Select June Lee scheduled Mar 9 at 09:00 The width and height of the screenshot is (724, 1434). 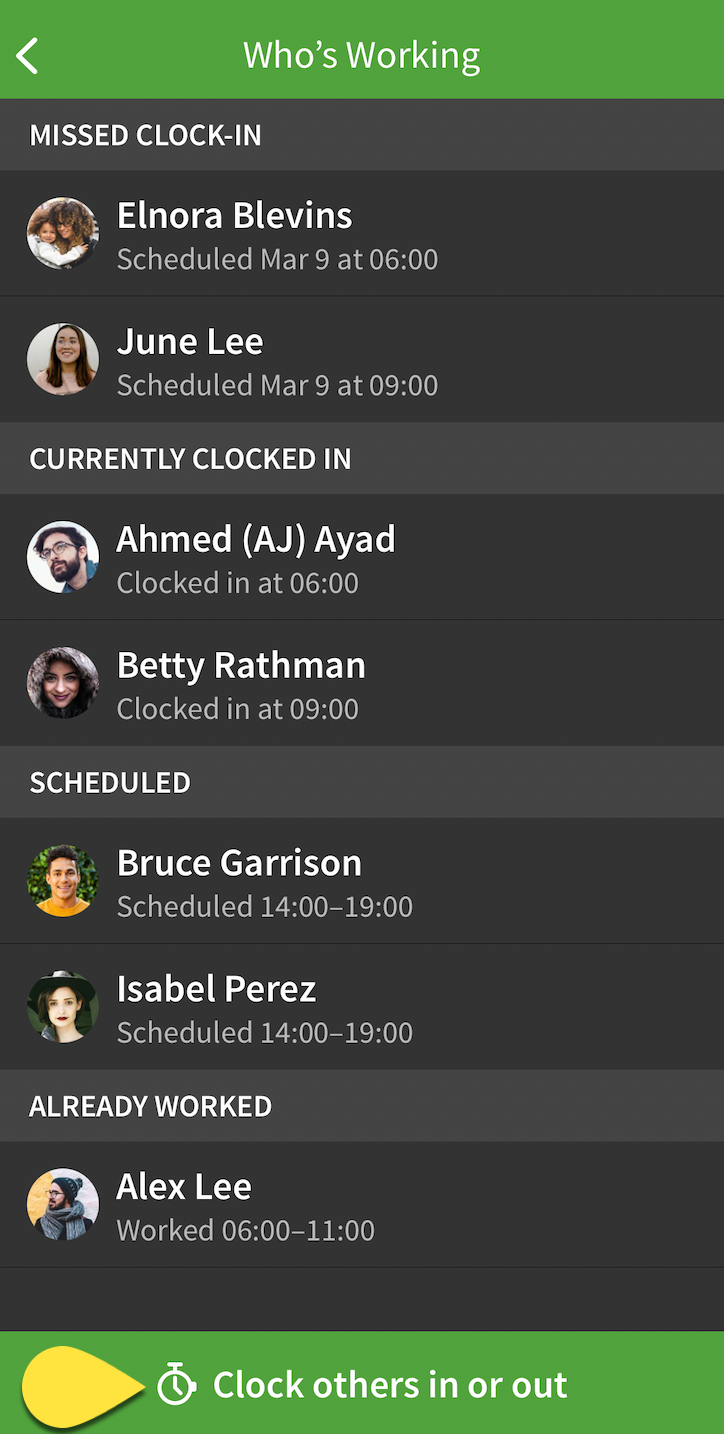(362, 359)
